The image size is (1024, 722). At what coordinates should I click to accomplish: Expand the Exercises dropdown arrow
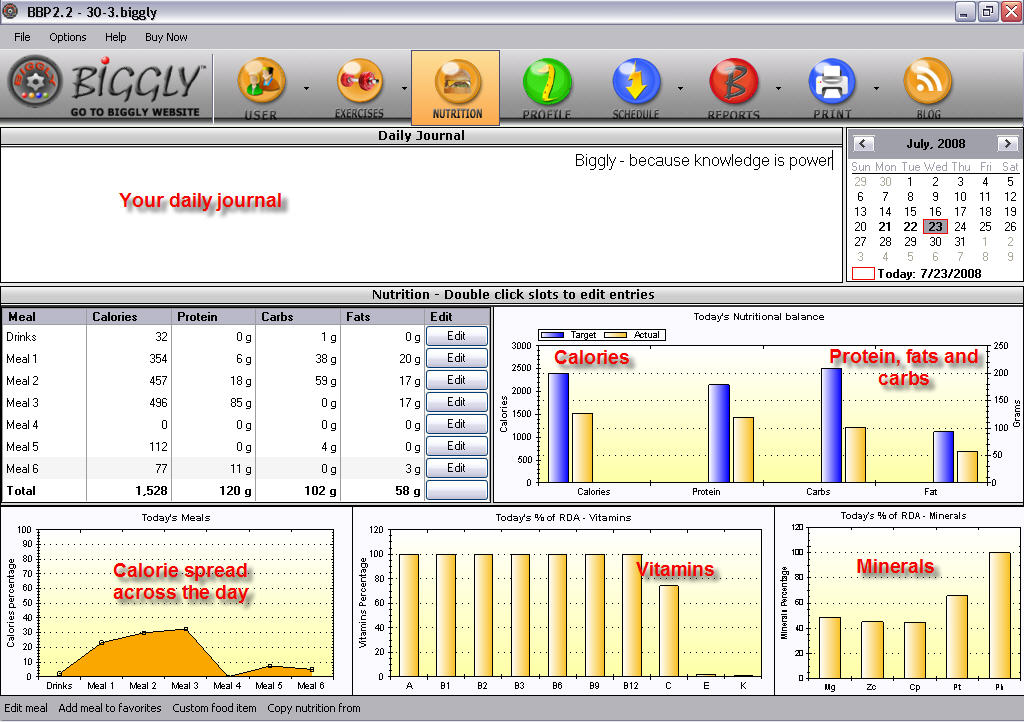point(404,88)
